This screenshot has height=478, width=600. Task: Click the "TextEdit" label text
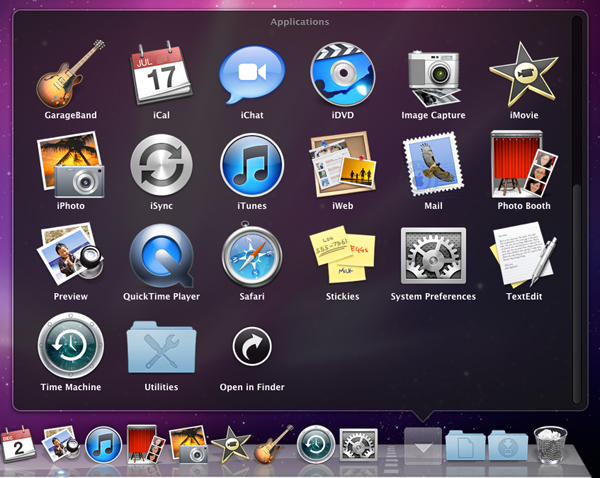[x=524, y=297]
